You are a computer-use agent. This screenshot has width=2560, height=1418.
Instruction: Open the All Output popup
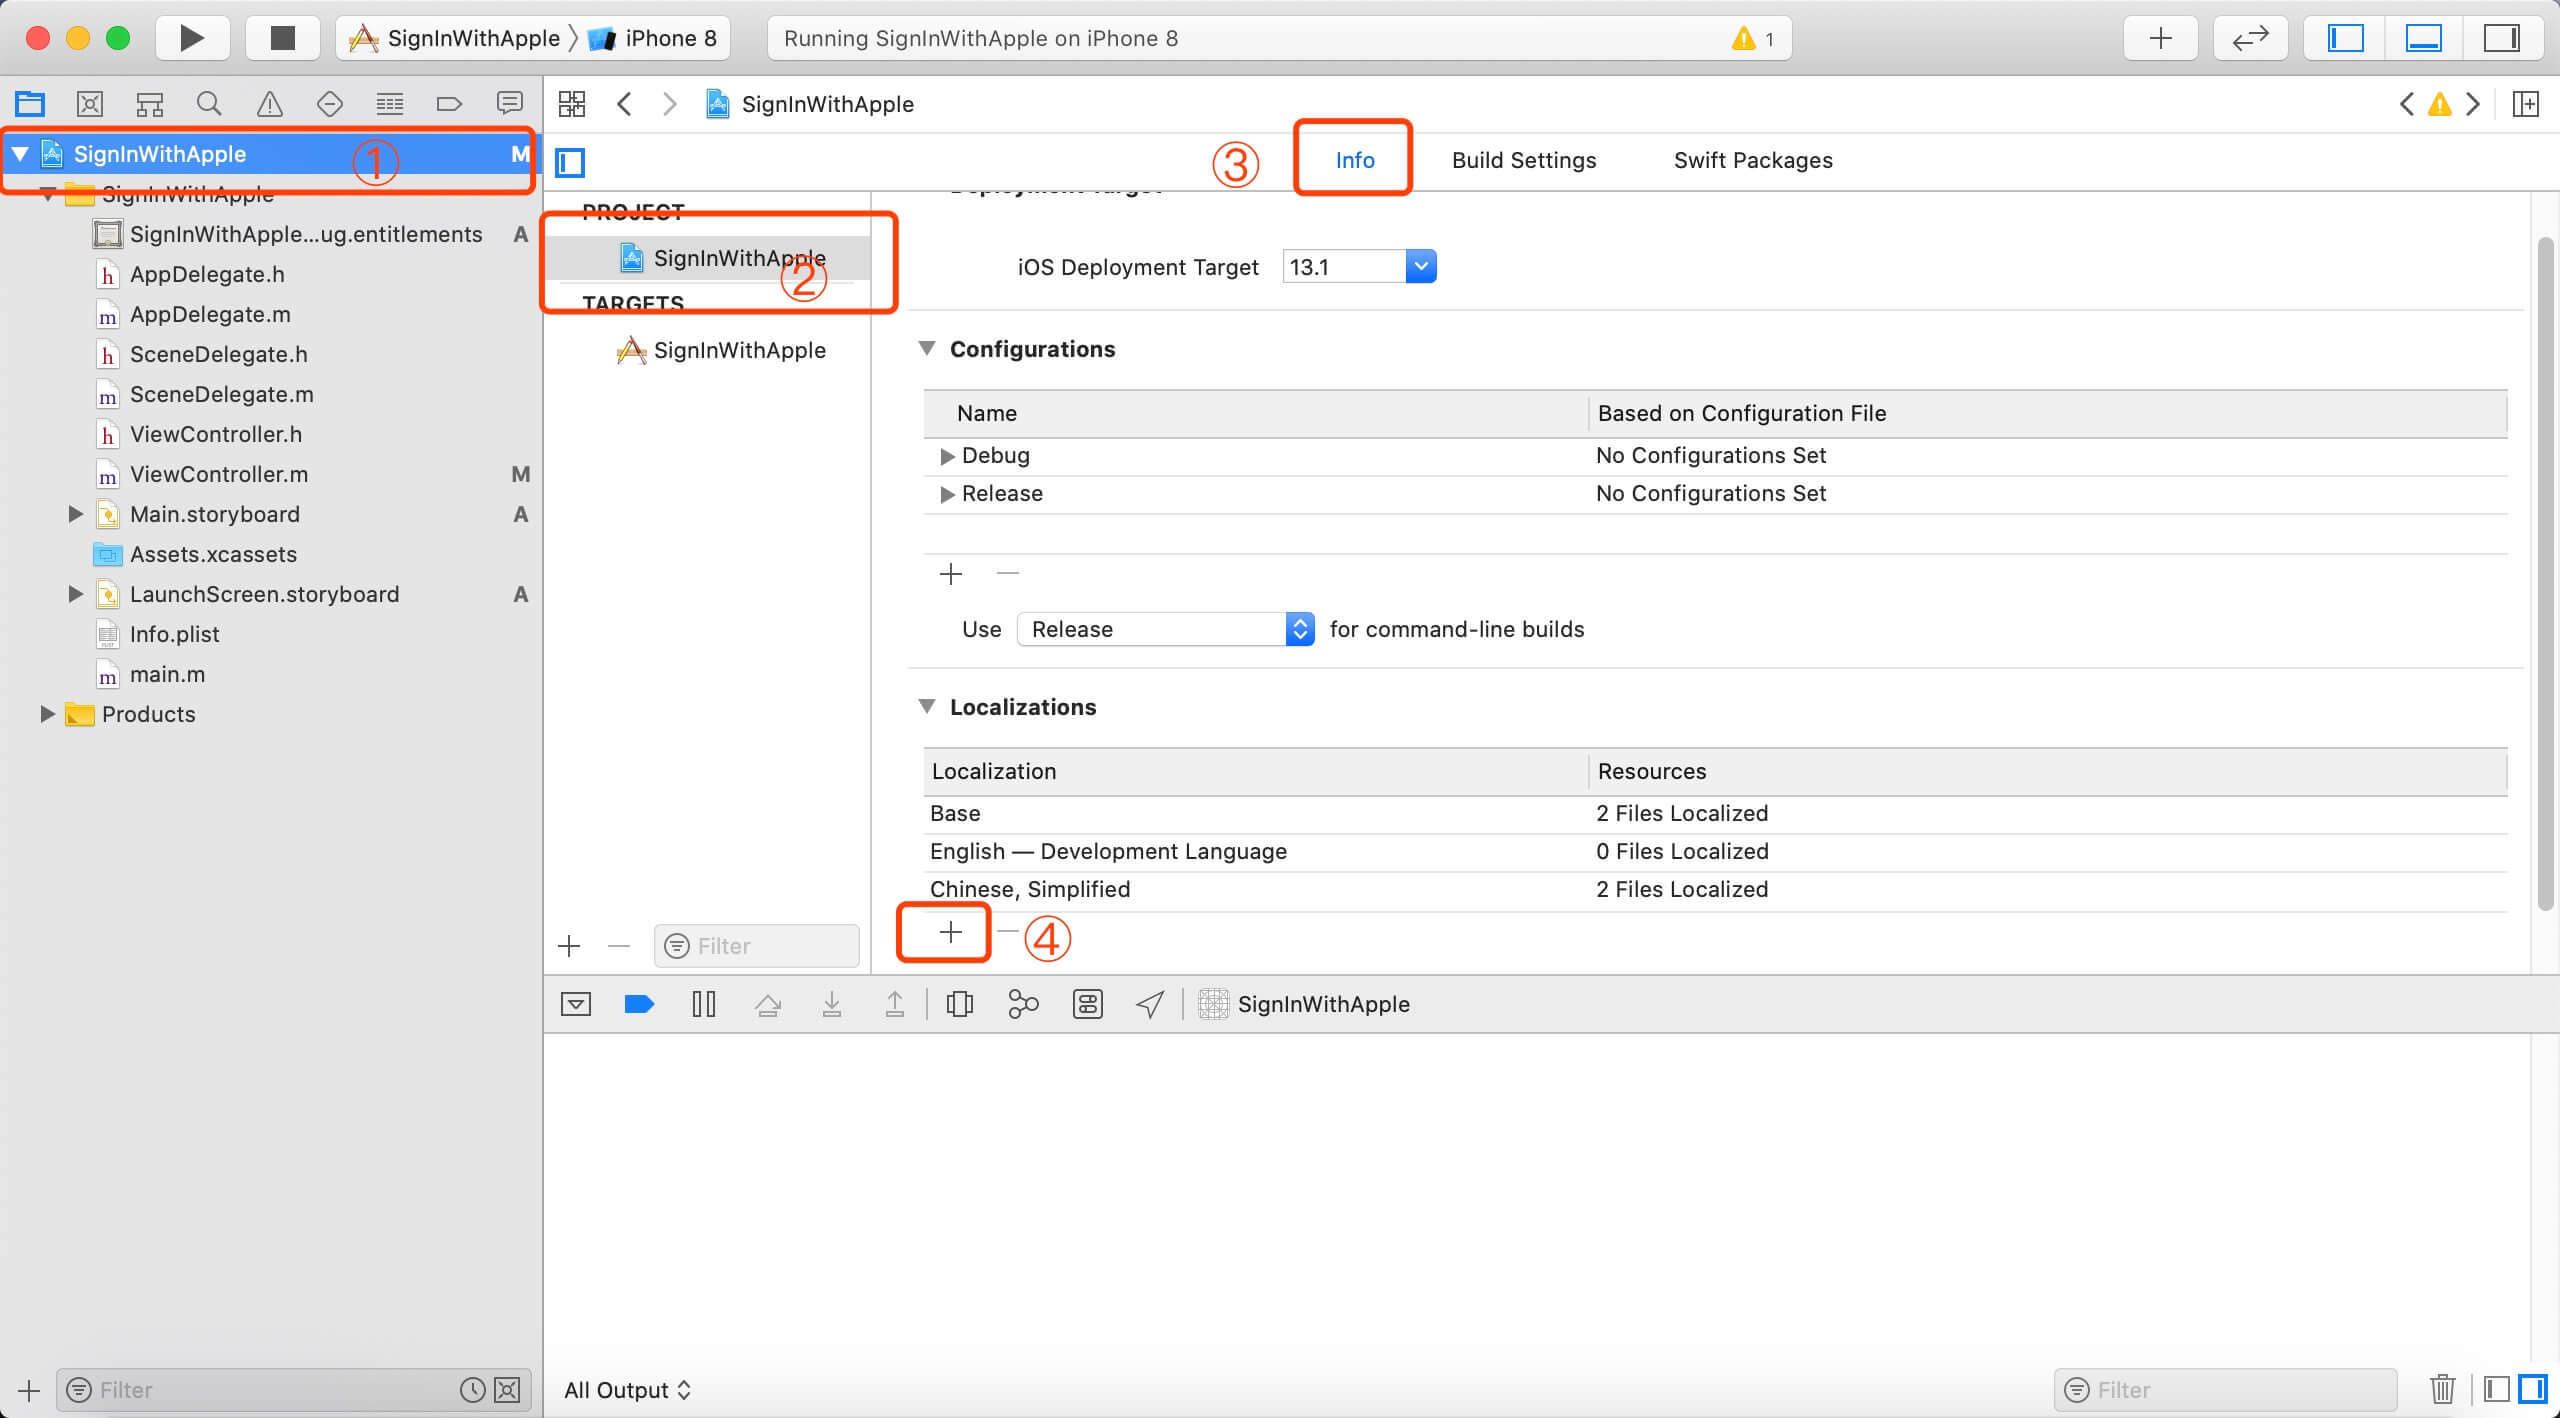click(x=627, y=1390)
